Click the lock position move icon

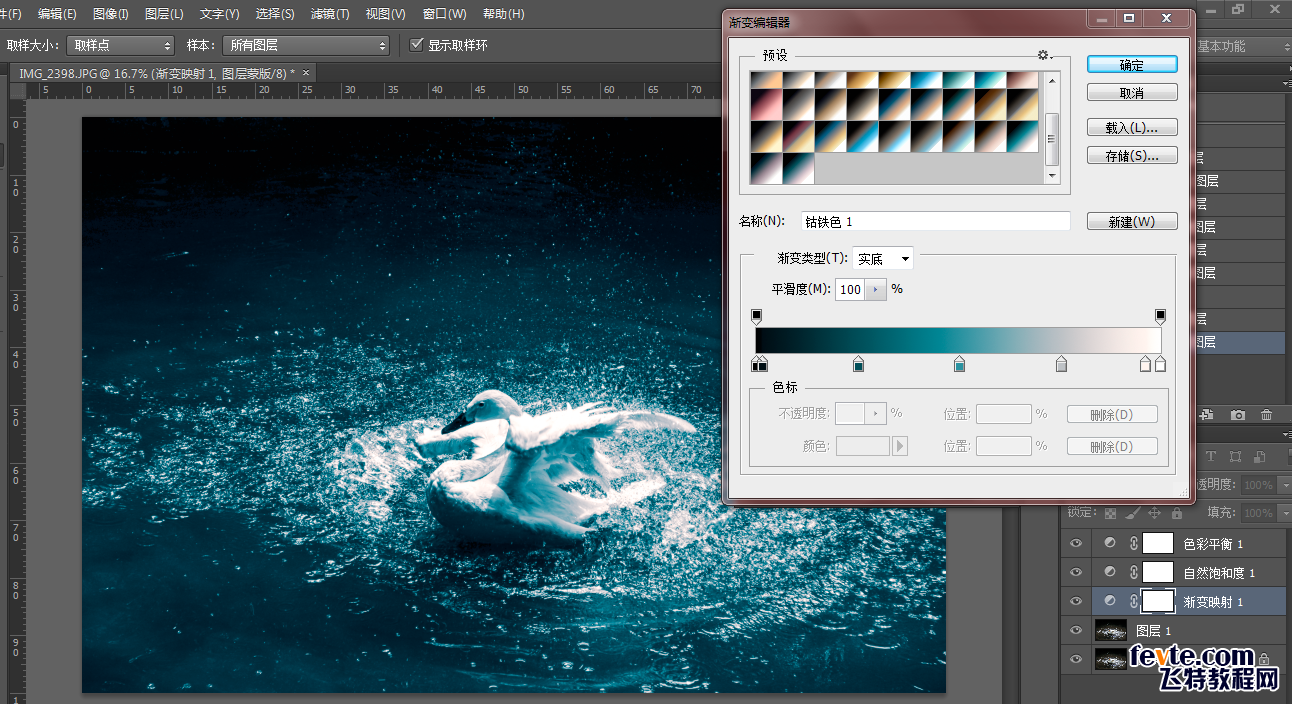coord(1154,513)
